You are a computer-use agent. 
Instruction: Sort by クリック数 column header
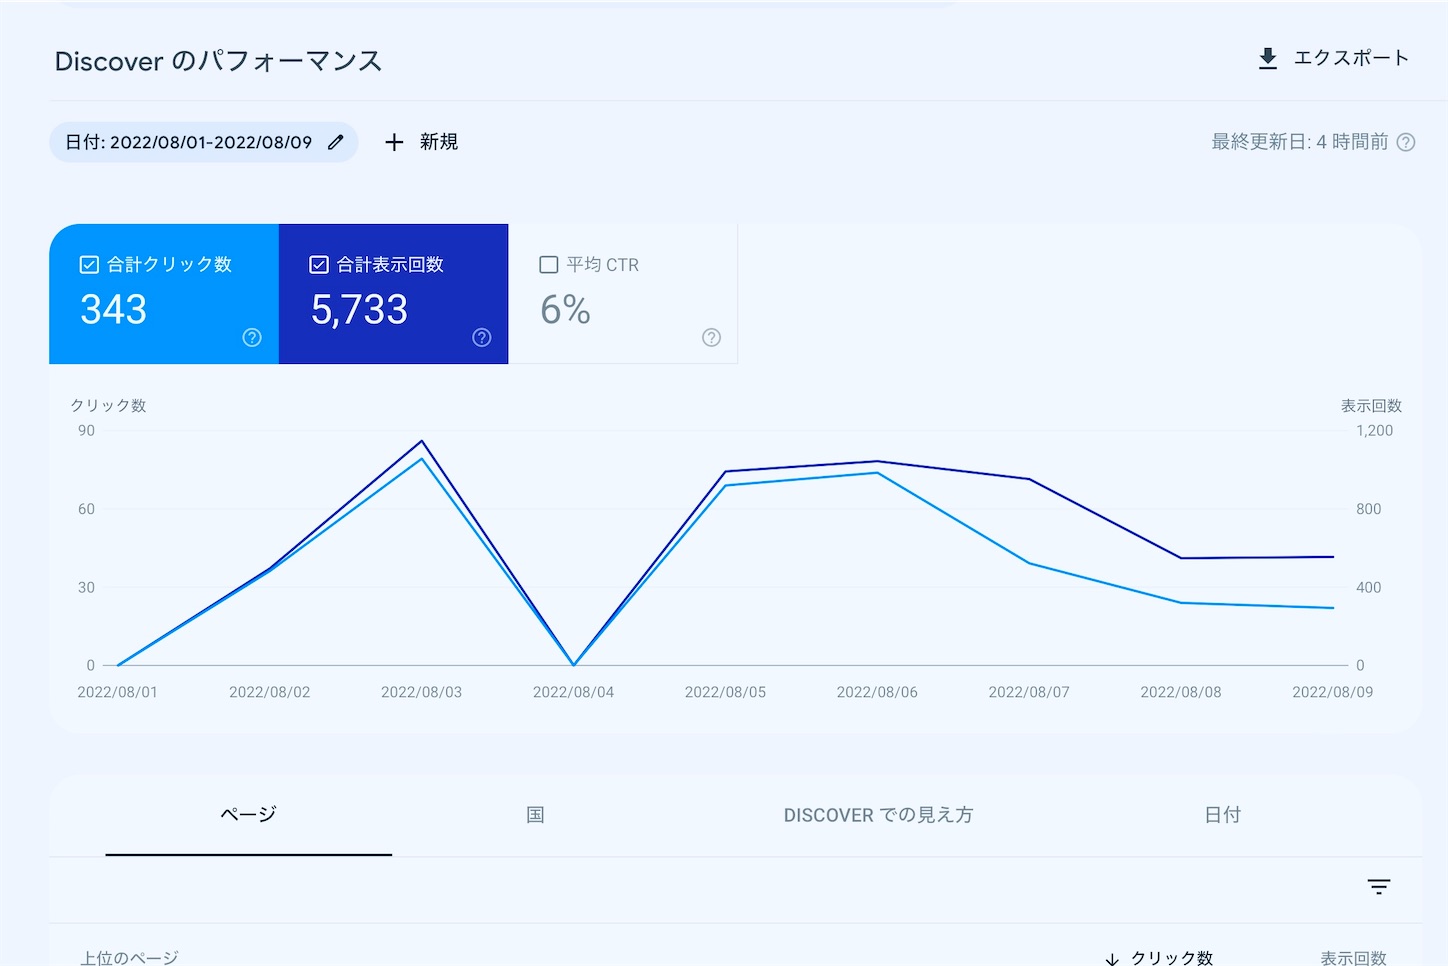coord(1172,958)
